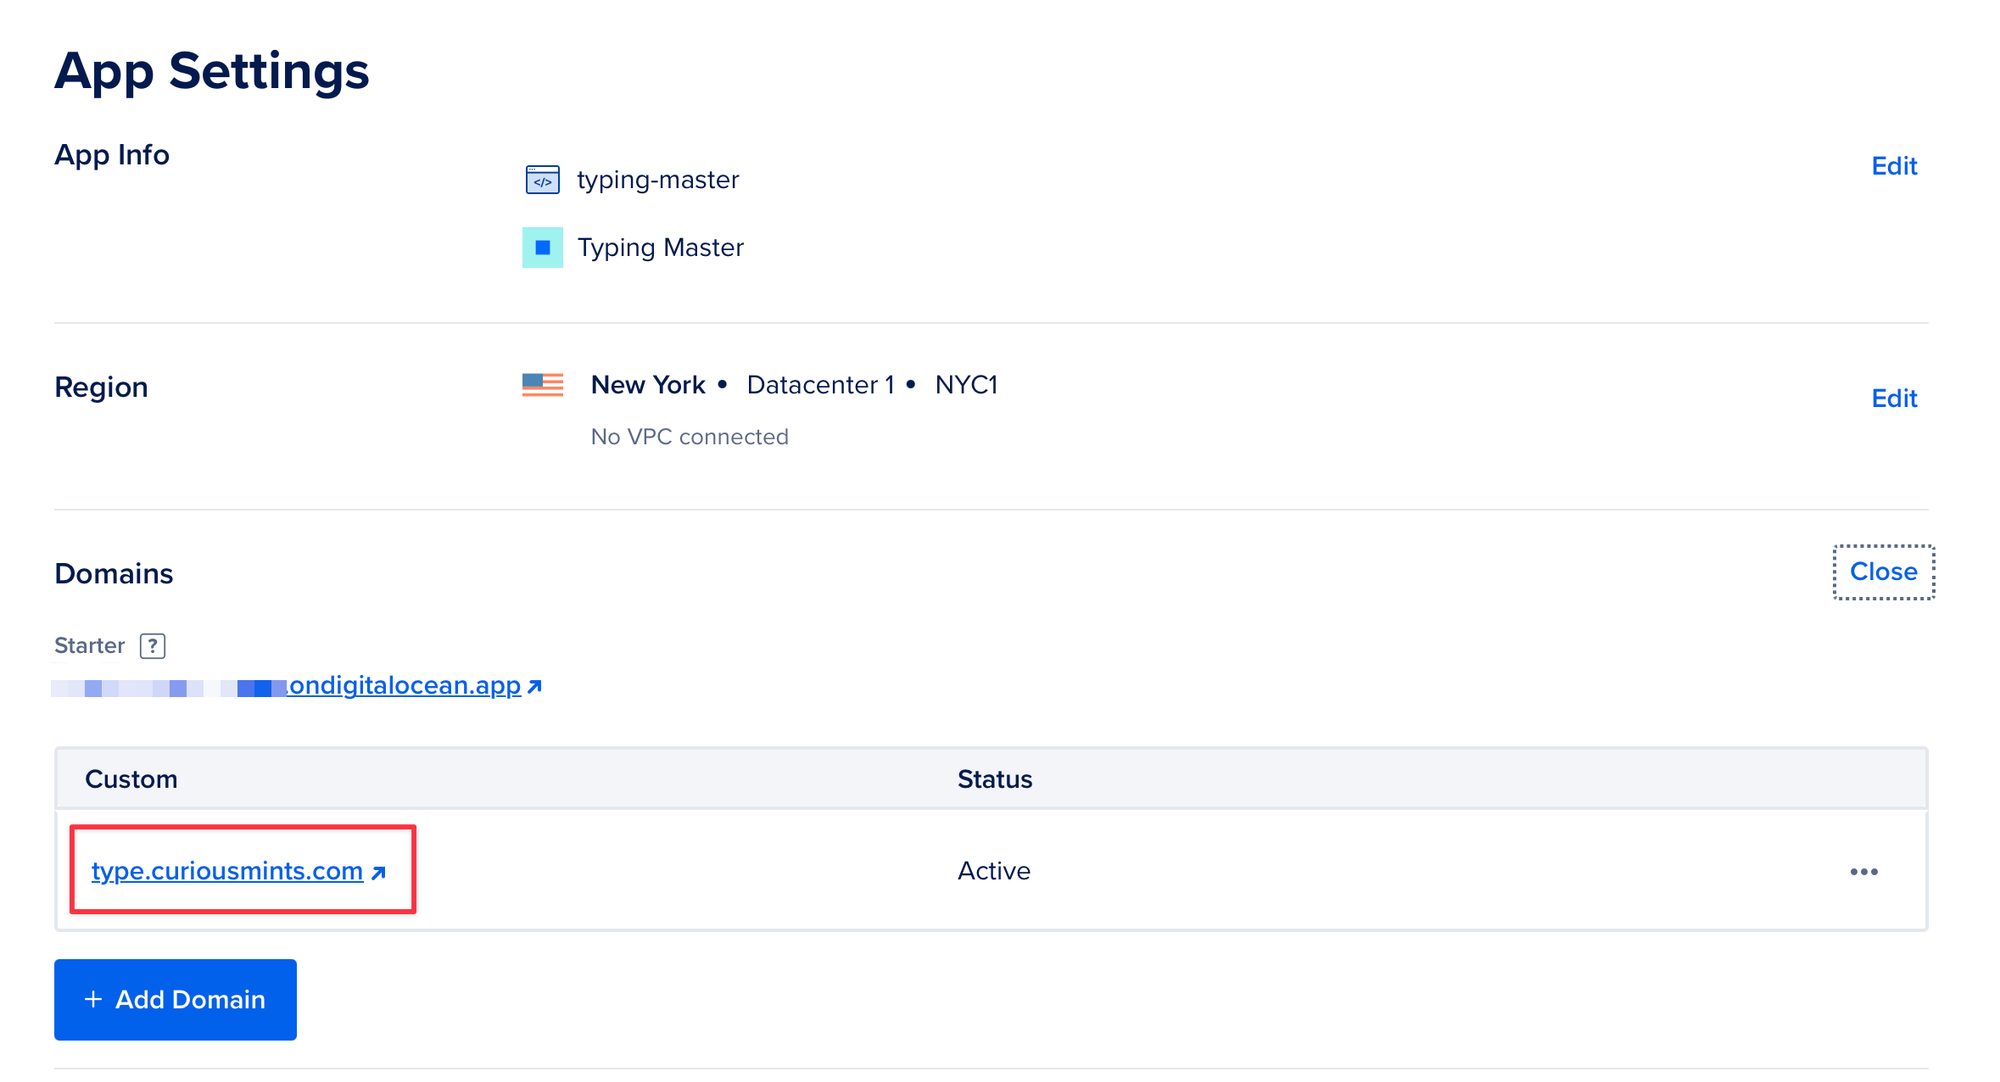
Task: Click the Status column header
Action: 994,779
